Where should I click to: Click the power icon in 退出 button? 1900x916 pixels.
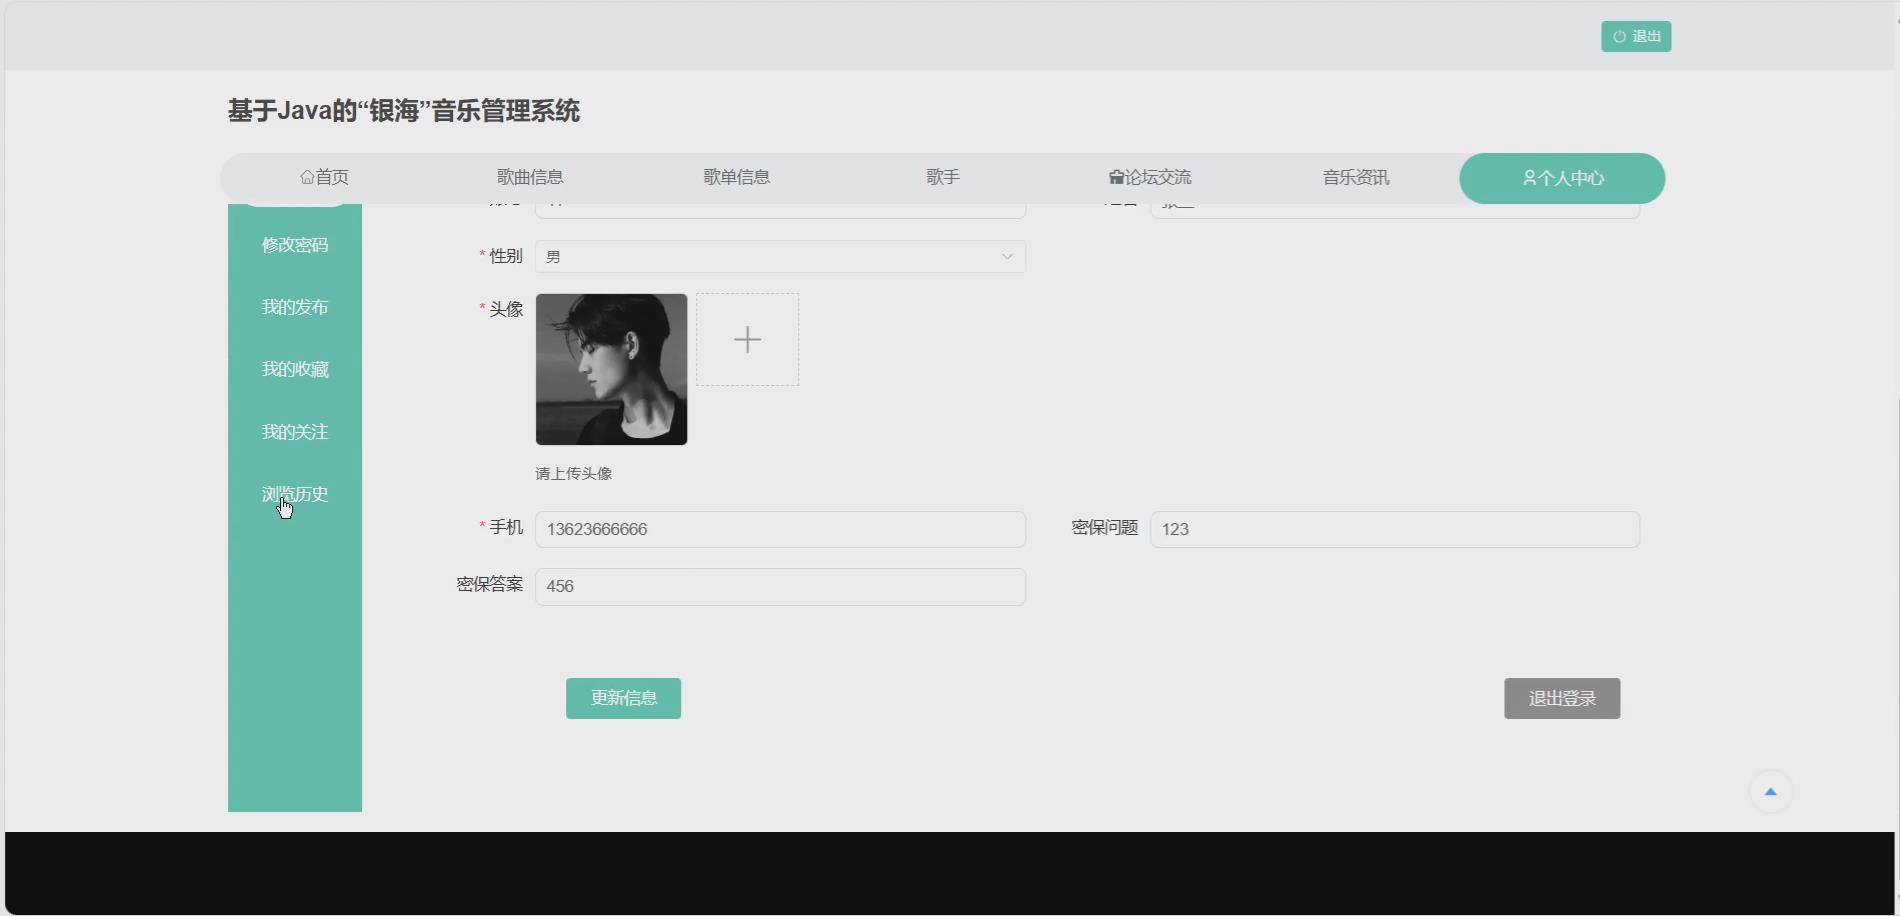pyautogui.click(x=1618, y=36)
